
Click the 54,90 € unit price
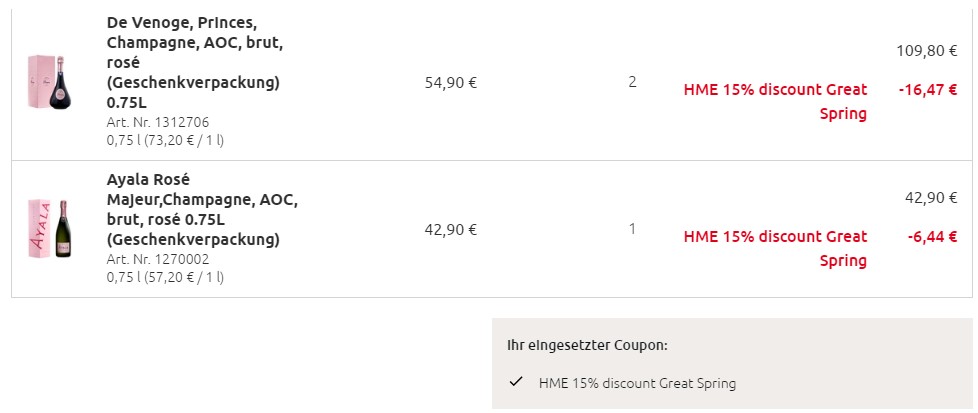click(x=451, y=83)
